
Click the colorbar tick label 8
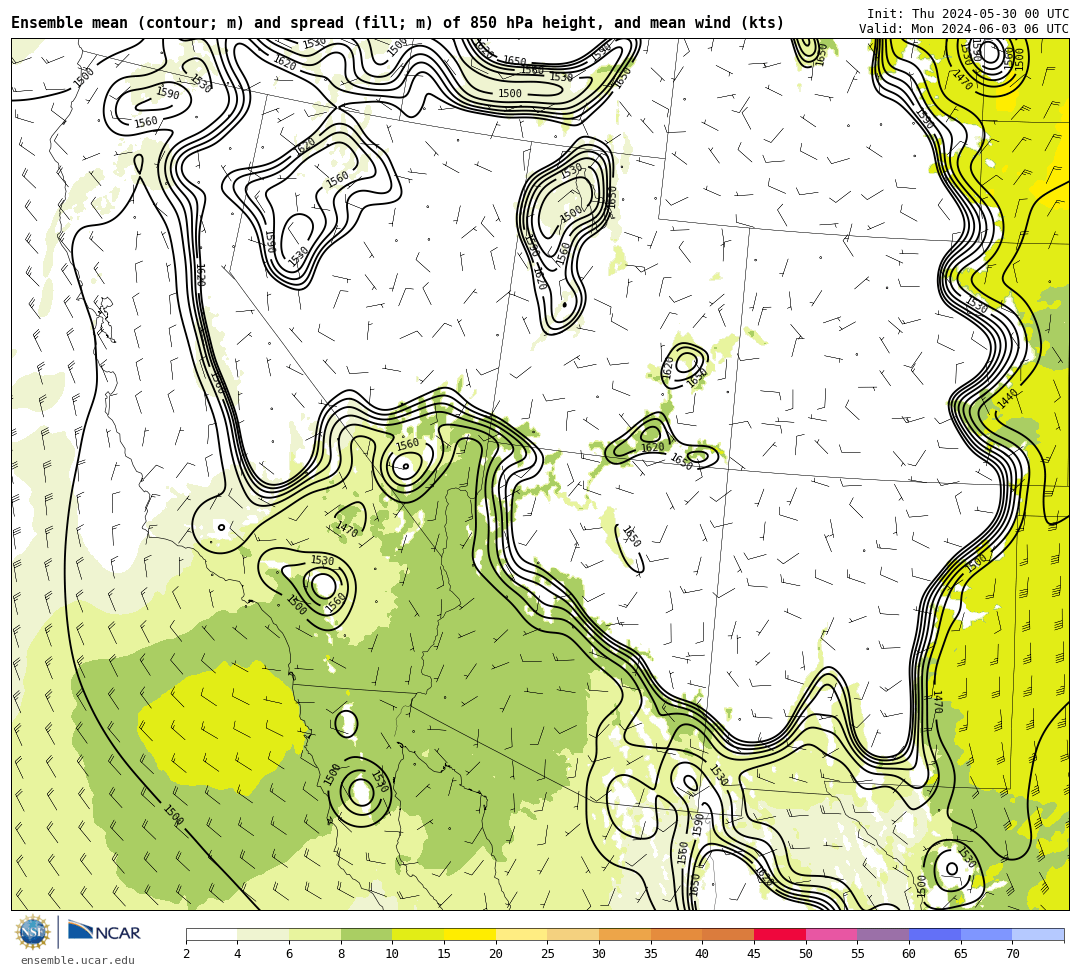coord(341,954)
